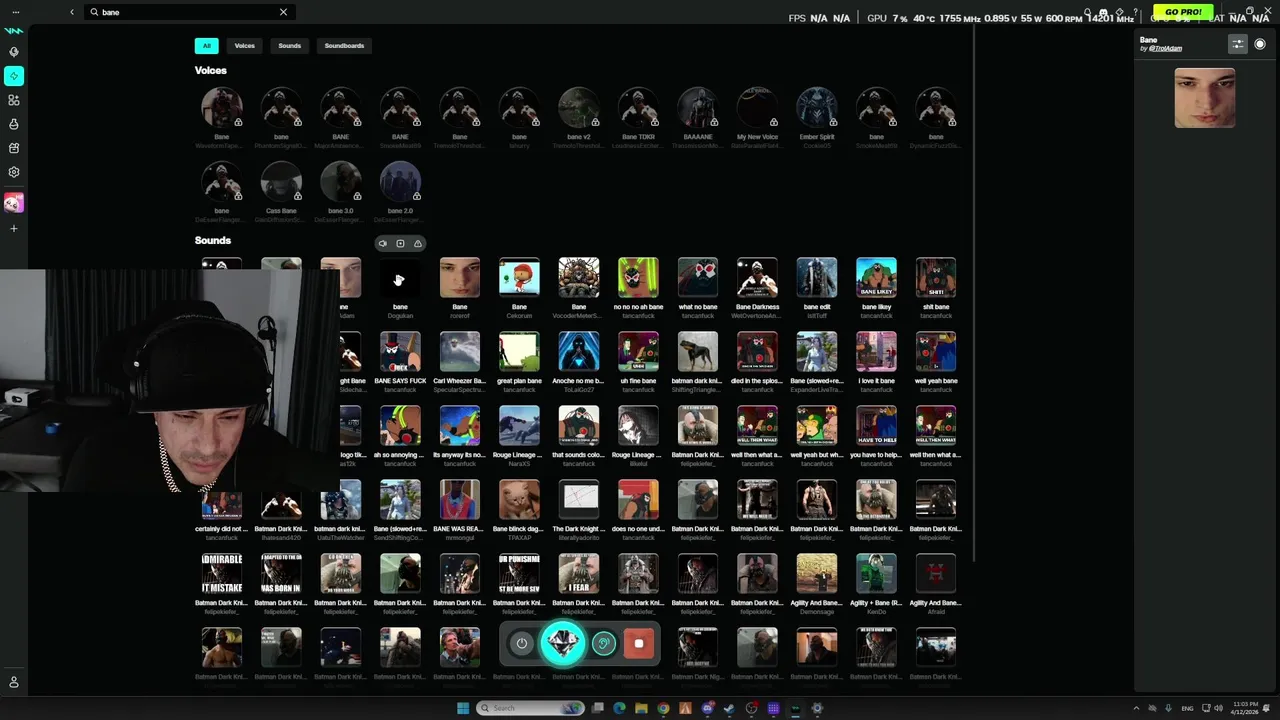Play the 'shit bane' sound
The width and height of the screenshot is (1280, 720).
click(936, 278)
